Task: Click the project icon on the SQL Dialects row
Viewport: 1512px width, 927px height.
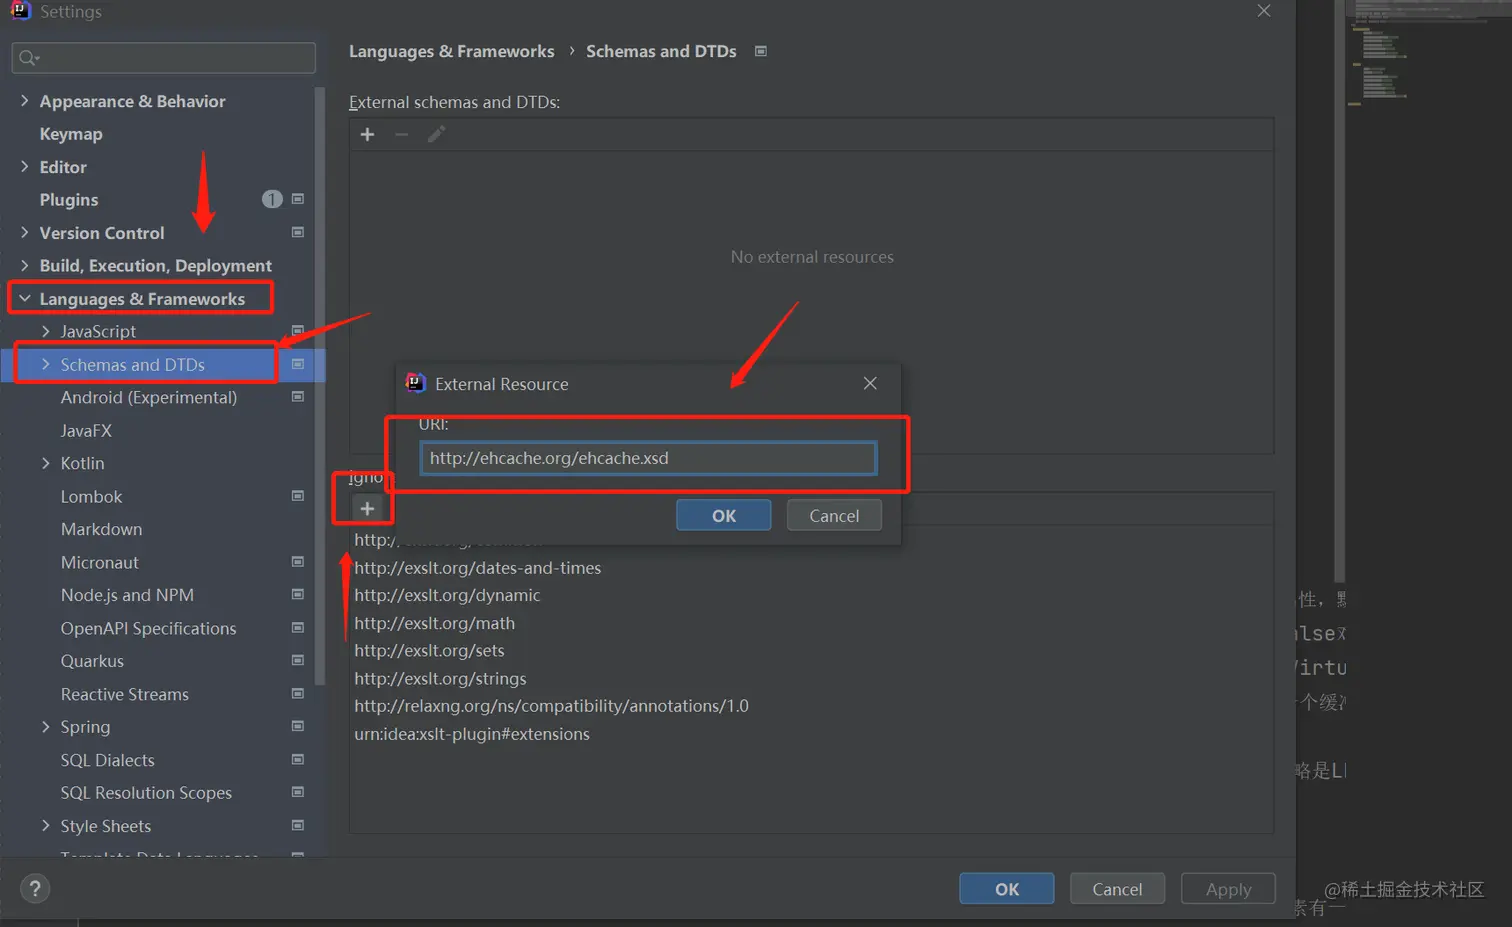Action: click(297, 759)
